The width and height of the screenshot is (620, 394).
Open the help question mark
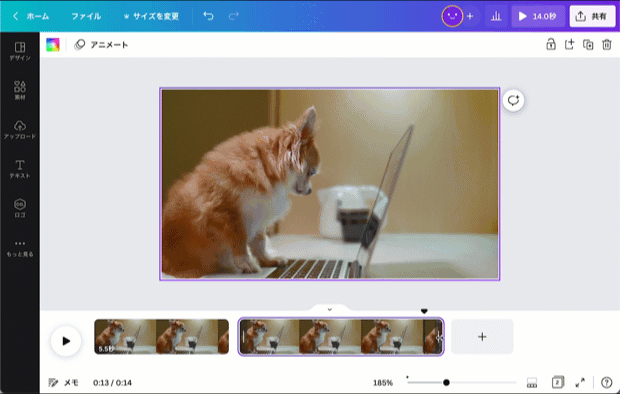pyautogui.click(x=606, y=383)
